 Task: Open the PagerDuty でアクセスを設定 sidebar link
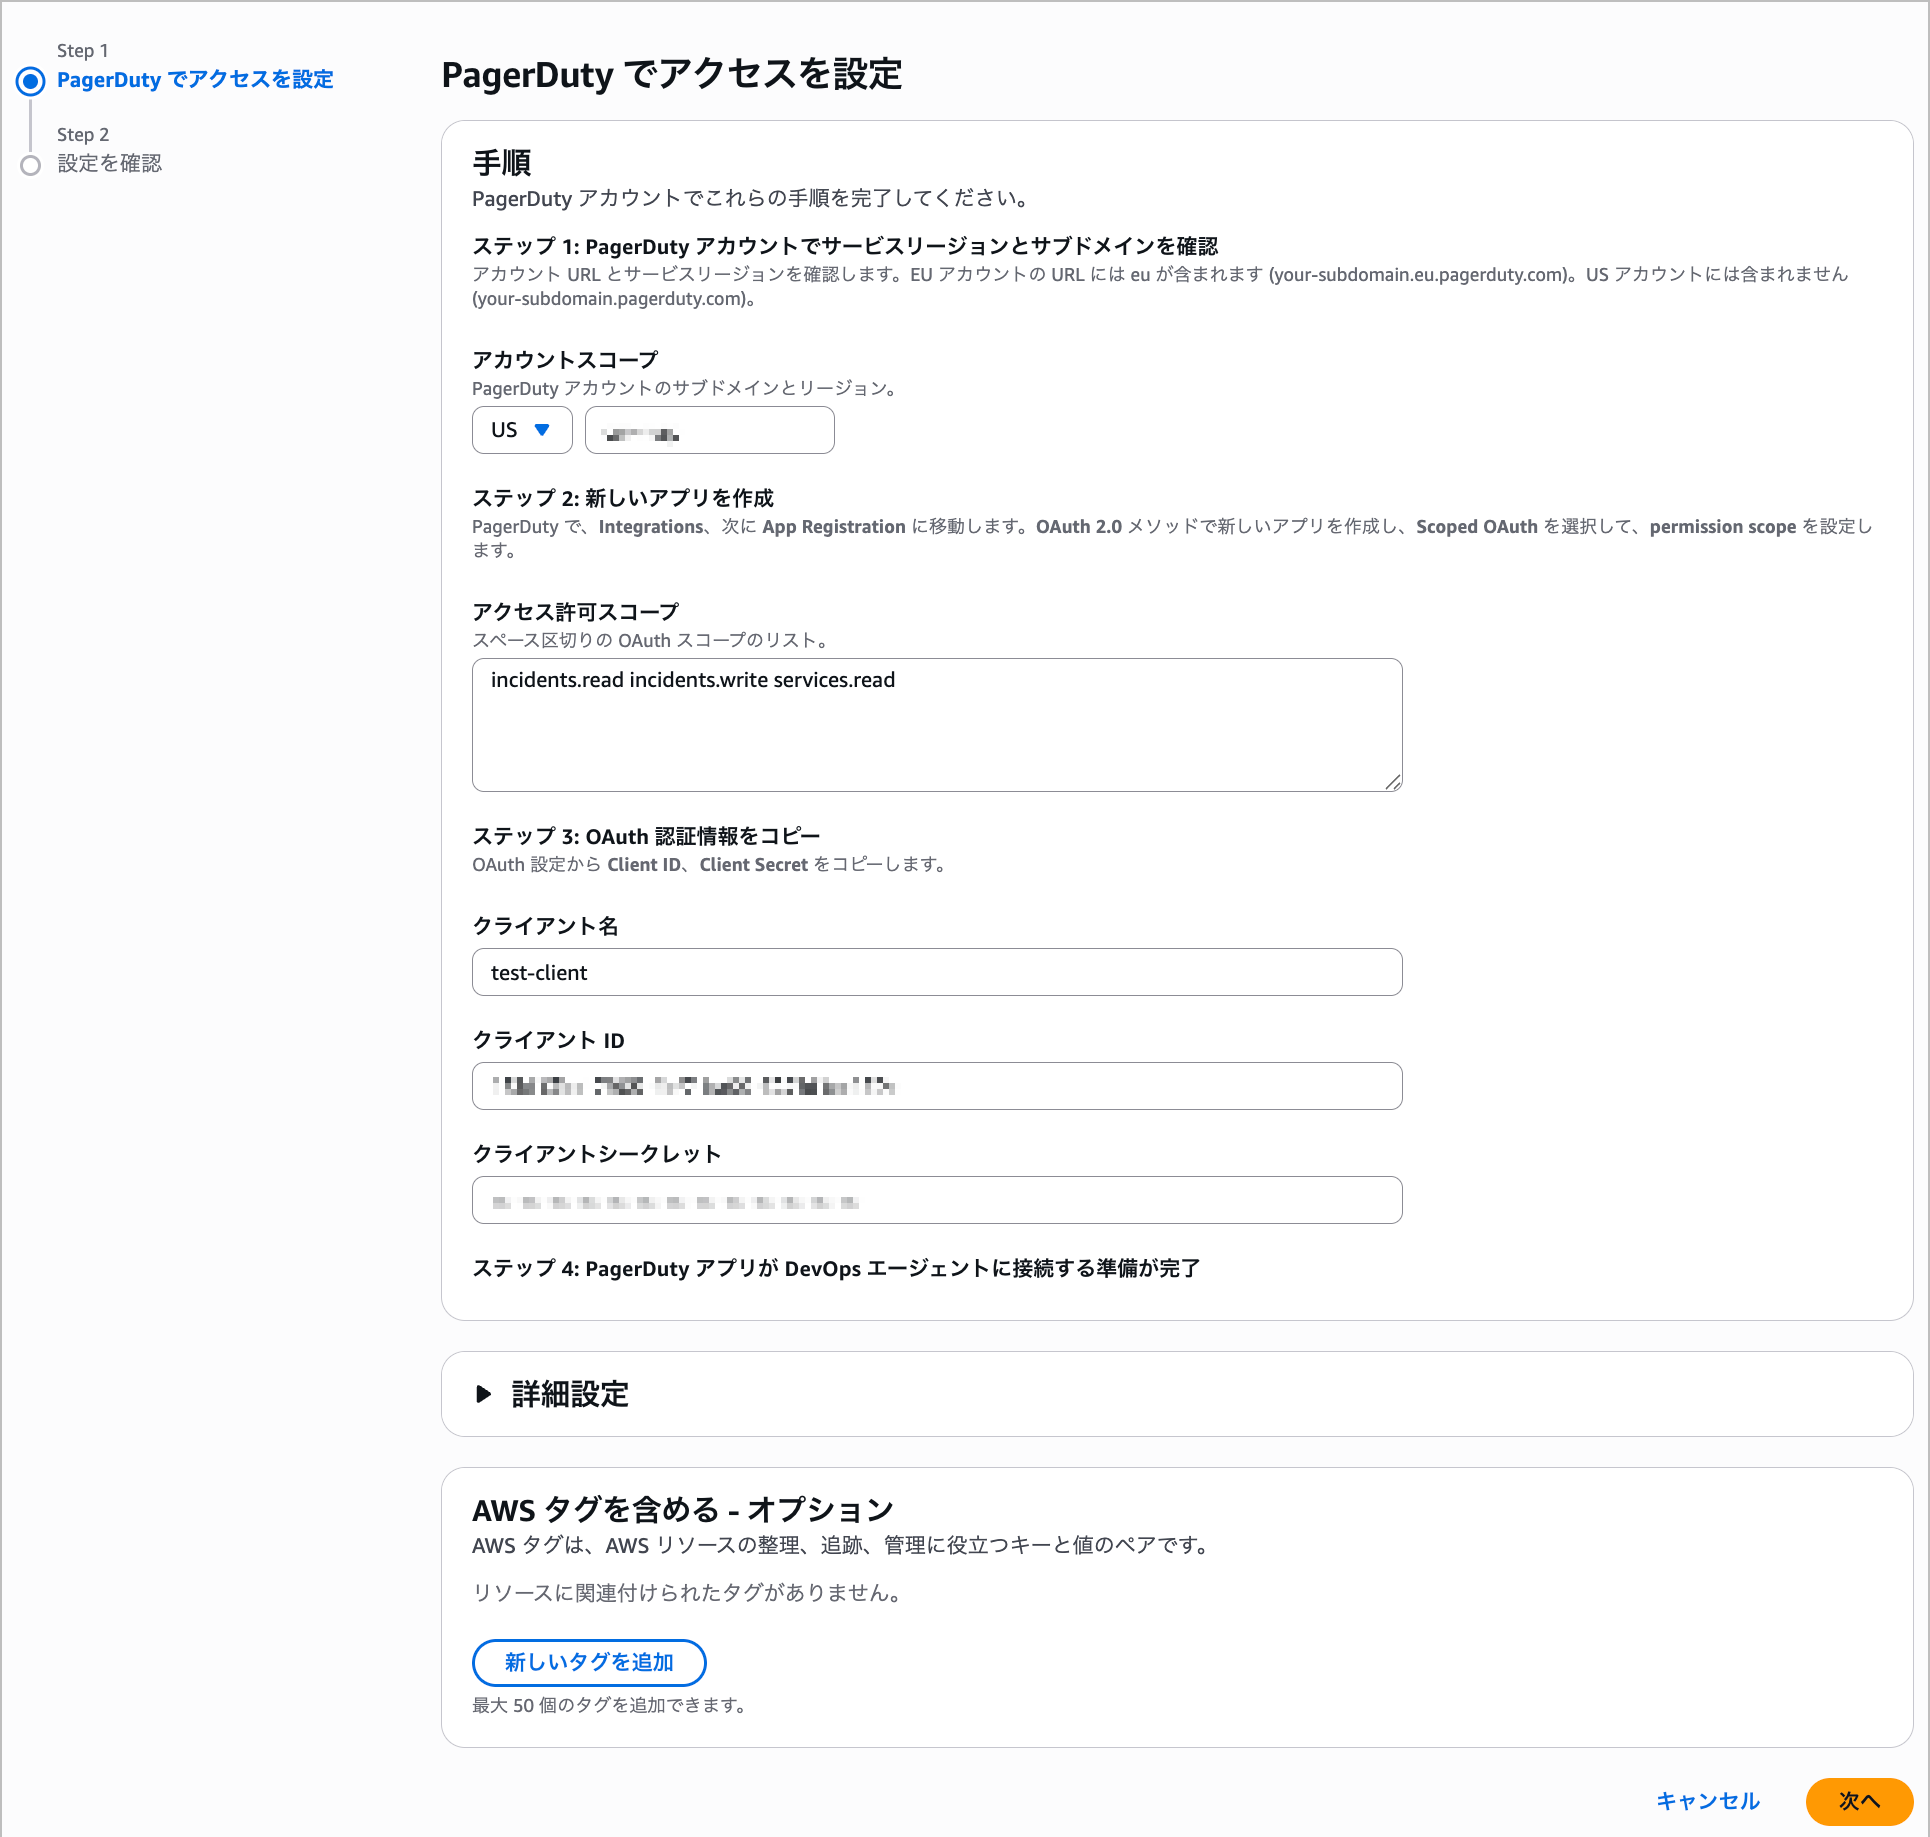[196, 79]
